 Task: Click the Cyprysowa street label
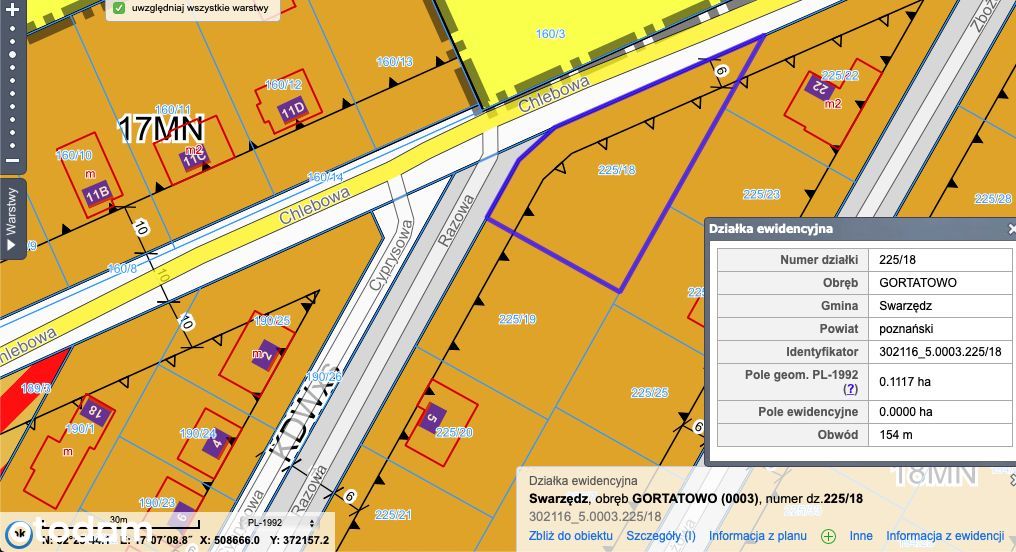coord(391,256)
